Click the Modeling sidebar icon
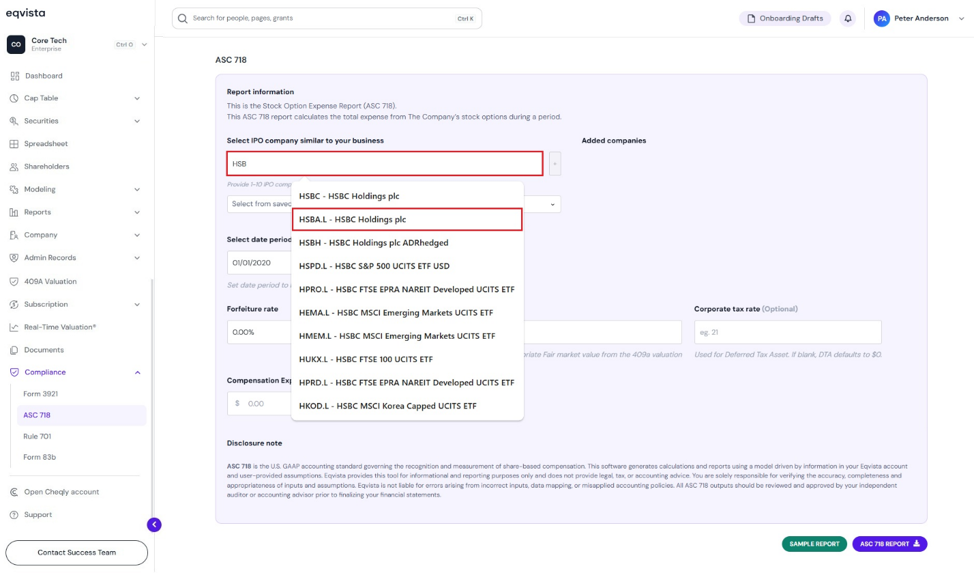This screenshot has height=573, width=974. 14,190
